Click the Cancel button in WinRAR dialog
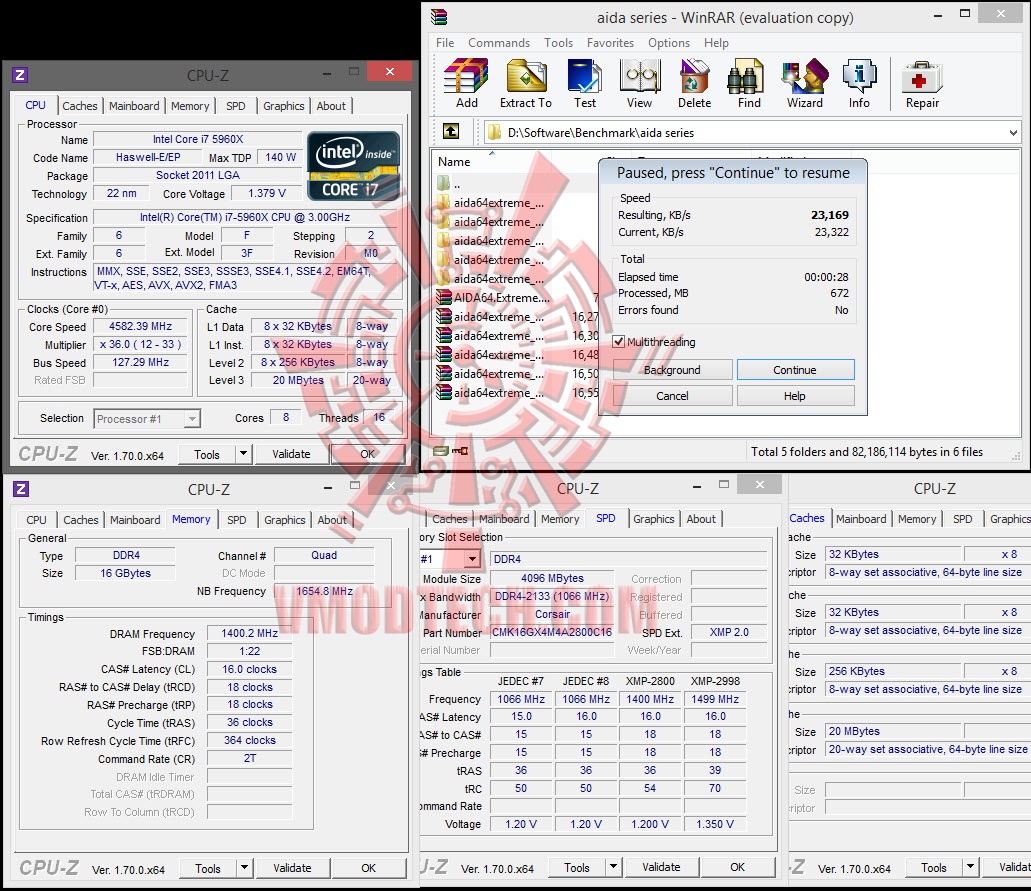This screenshot has width=1031, height=891. (x=672, y=396)
